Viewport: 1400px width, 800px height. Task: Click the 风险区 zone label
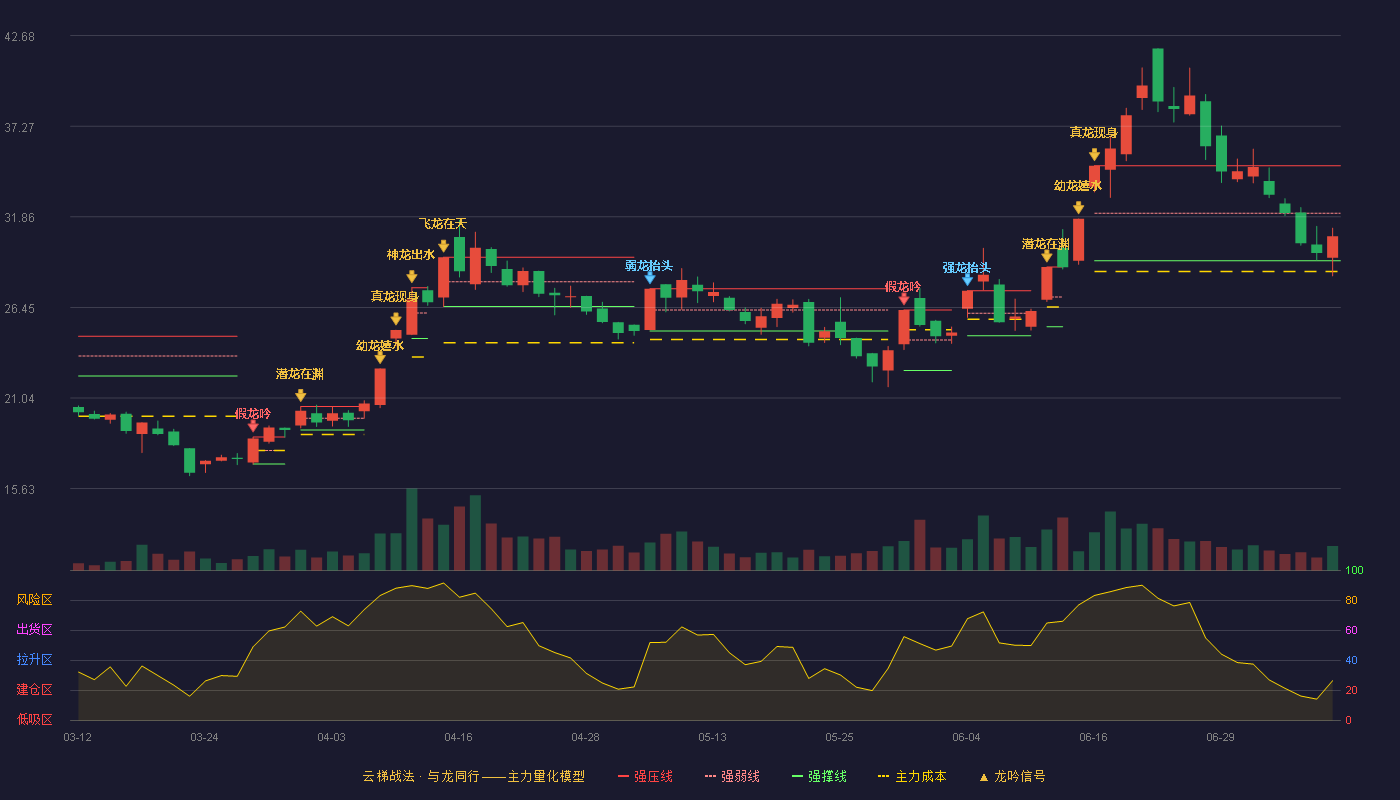click(x=34, y=600)
